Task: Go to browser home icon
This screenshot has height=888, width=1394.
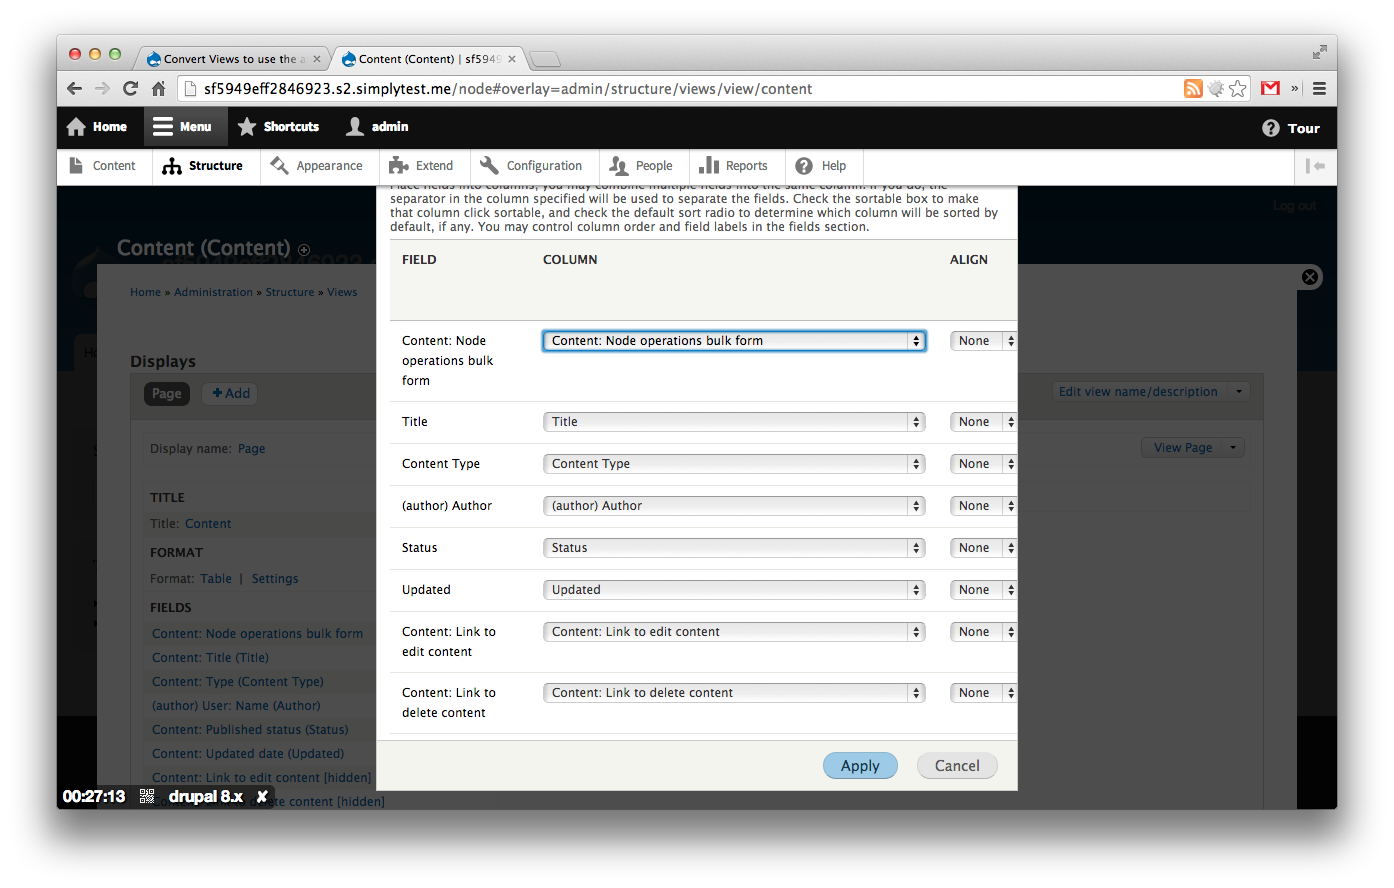Action: point(158,89)
